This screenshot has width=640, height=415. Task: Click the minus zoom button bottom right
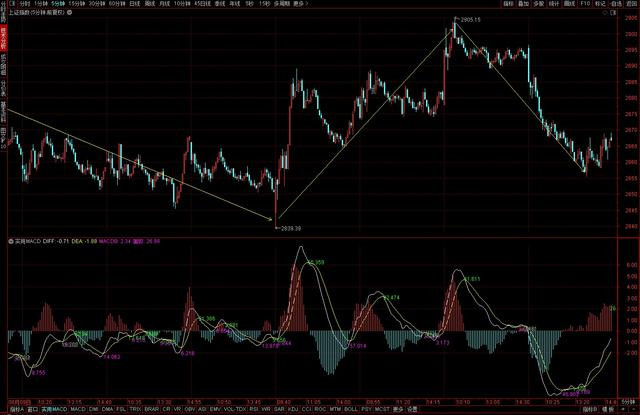(634, 409)
